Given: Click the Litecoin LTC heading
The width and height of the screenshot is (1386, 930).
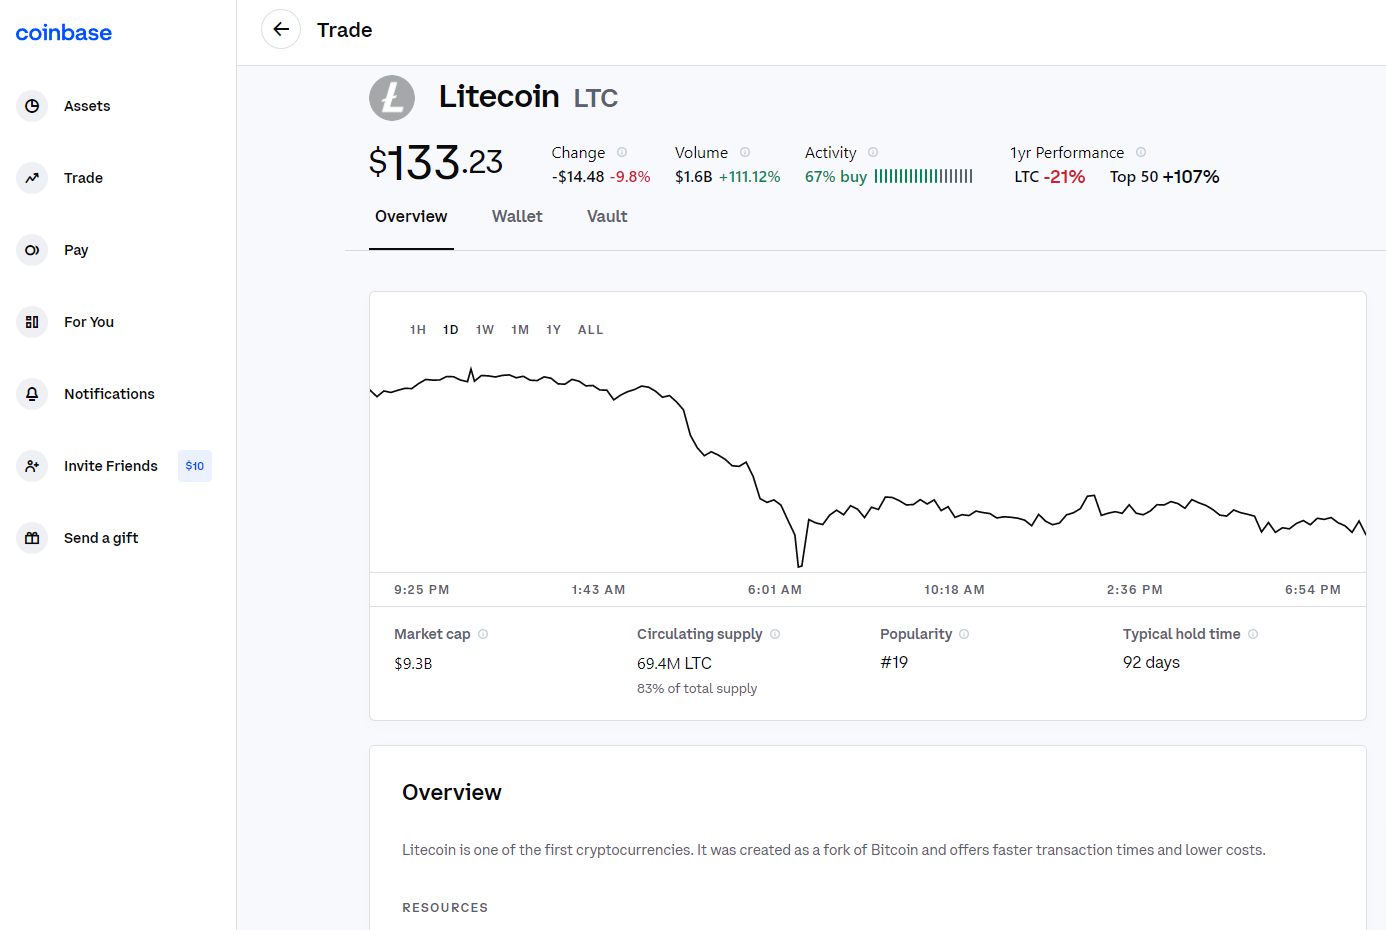Looking at the screenshot, I should (x=528, y=97).
